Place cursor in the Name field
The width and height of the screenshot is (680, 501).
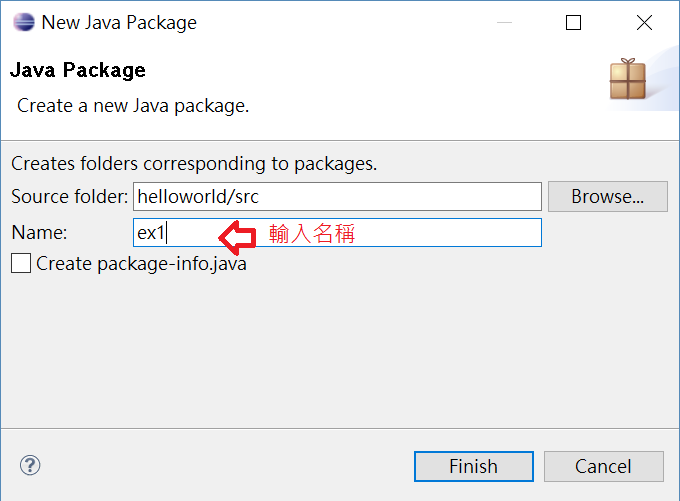[x=337, y=232]
